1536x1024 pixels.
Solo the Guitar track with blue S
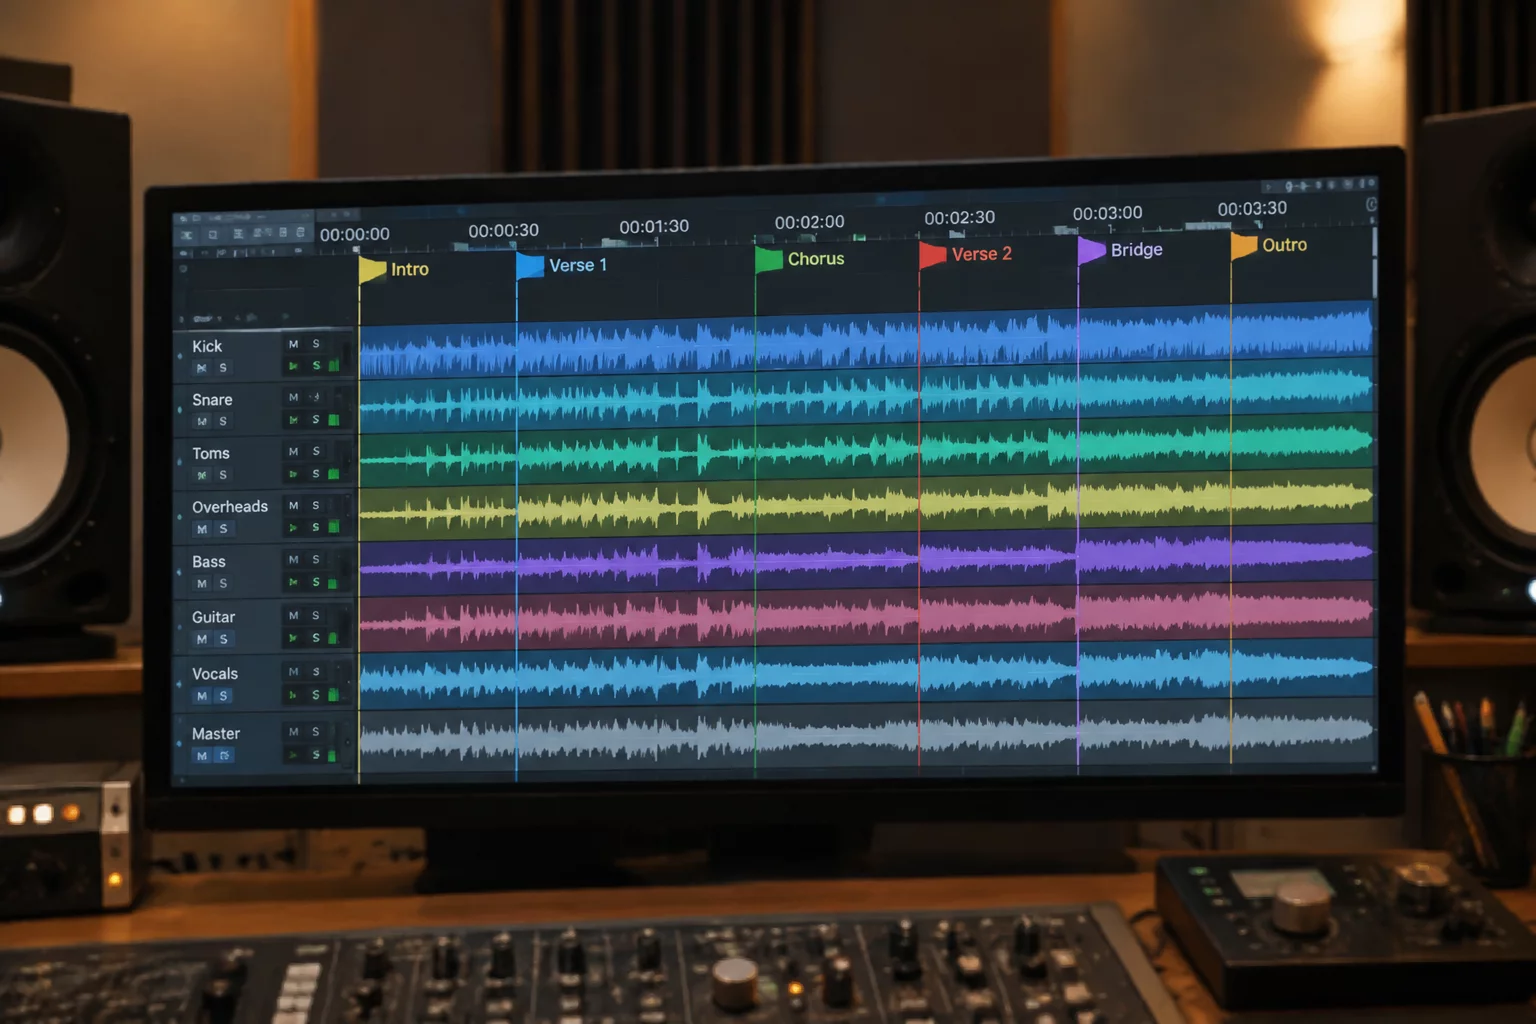(223, 639)
